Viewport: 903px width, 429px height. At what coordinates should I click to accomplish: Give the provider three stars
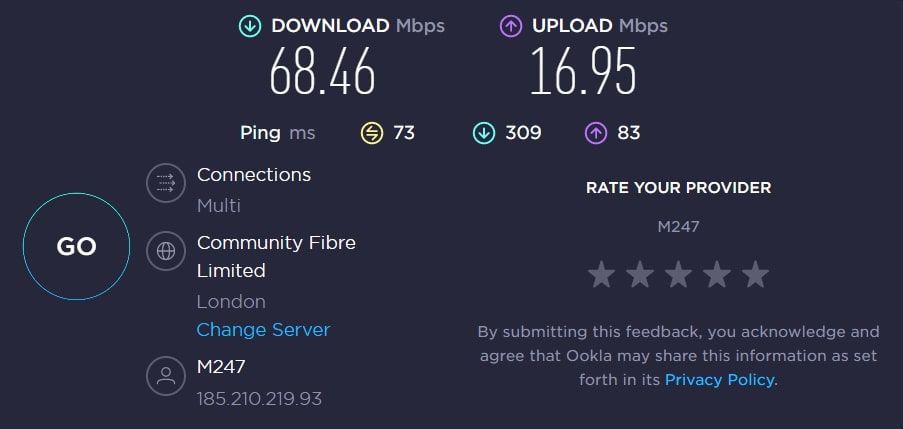(678, 274)
